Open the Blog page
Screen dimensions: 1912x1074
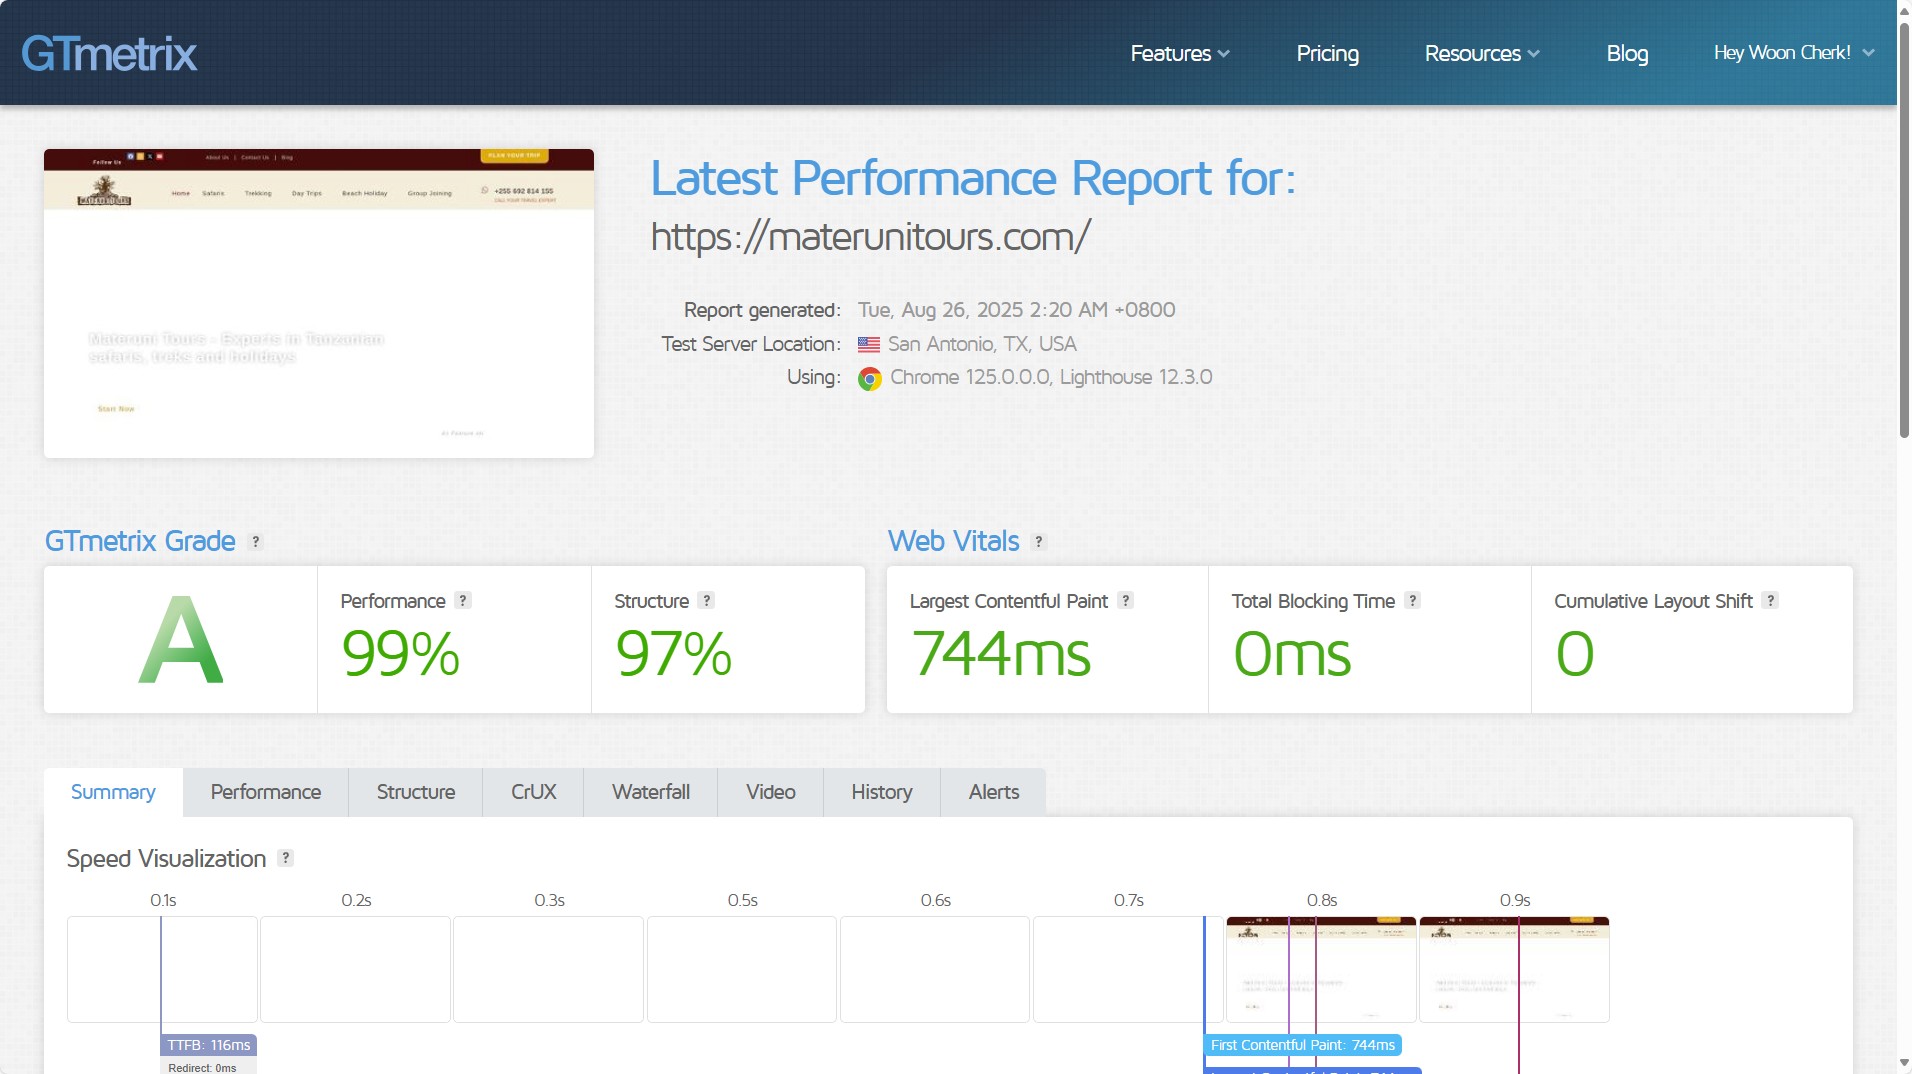(x=1627, y=53)
